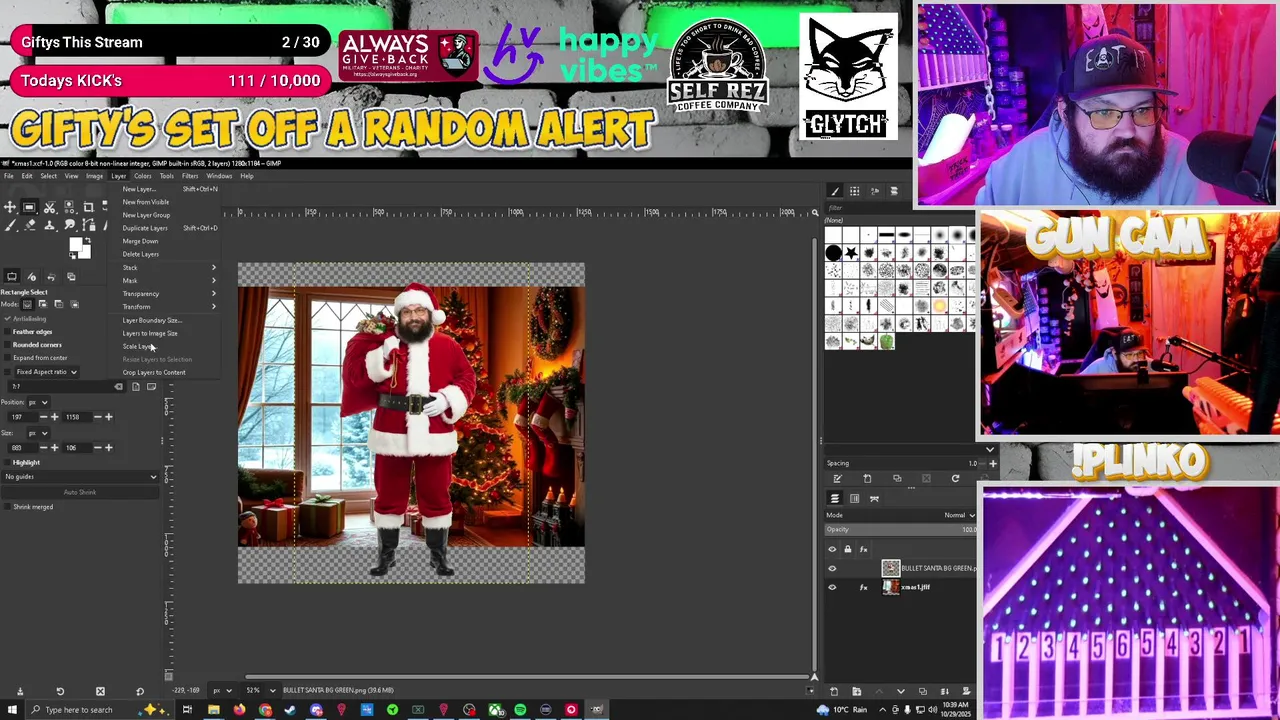Hide the xmas1.jfif layer
This screenshot has height=720, width=1280.
[x=832, y=587]
